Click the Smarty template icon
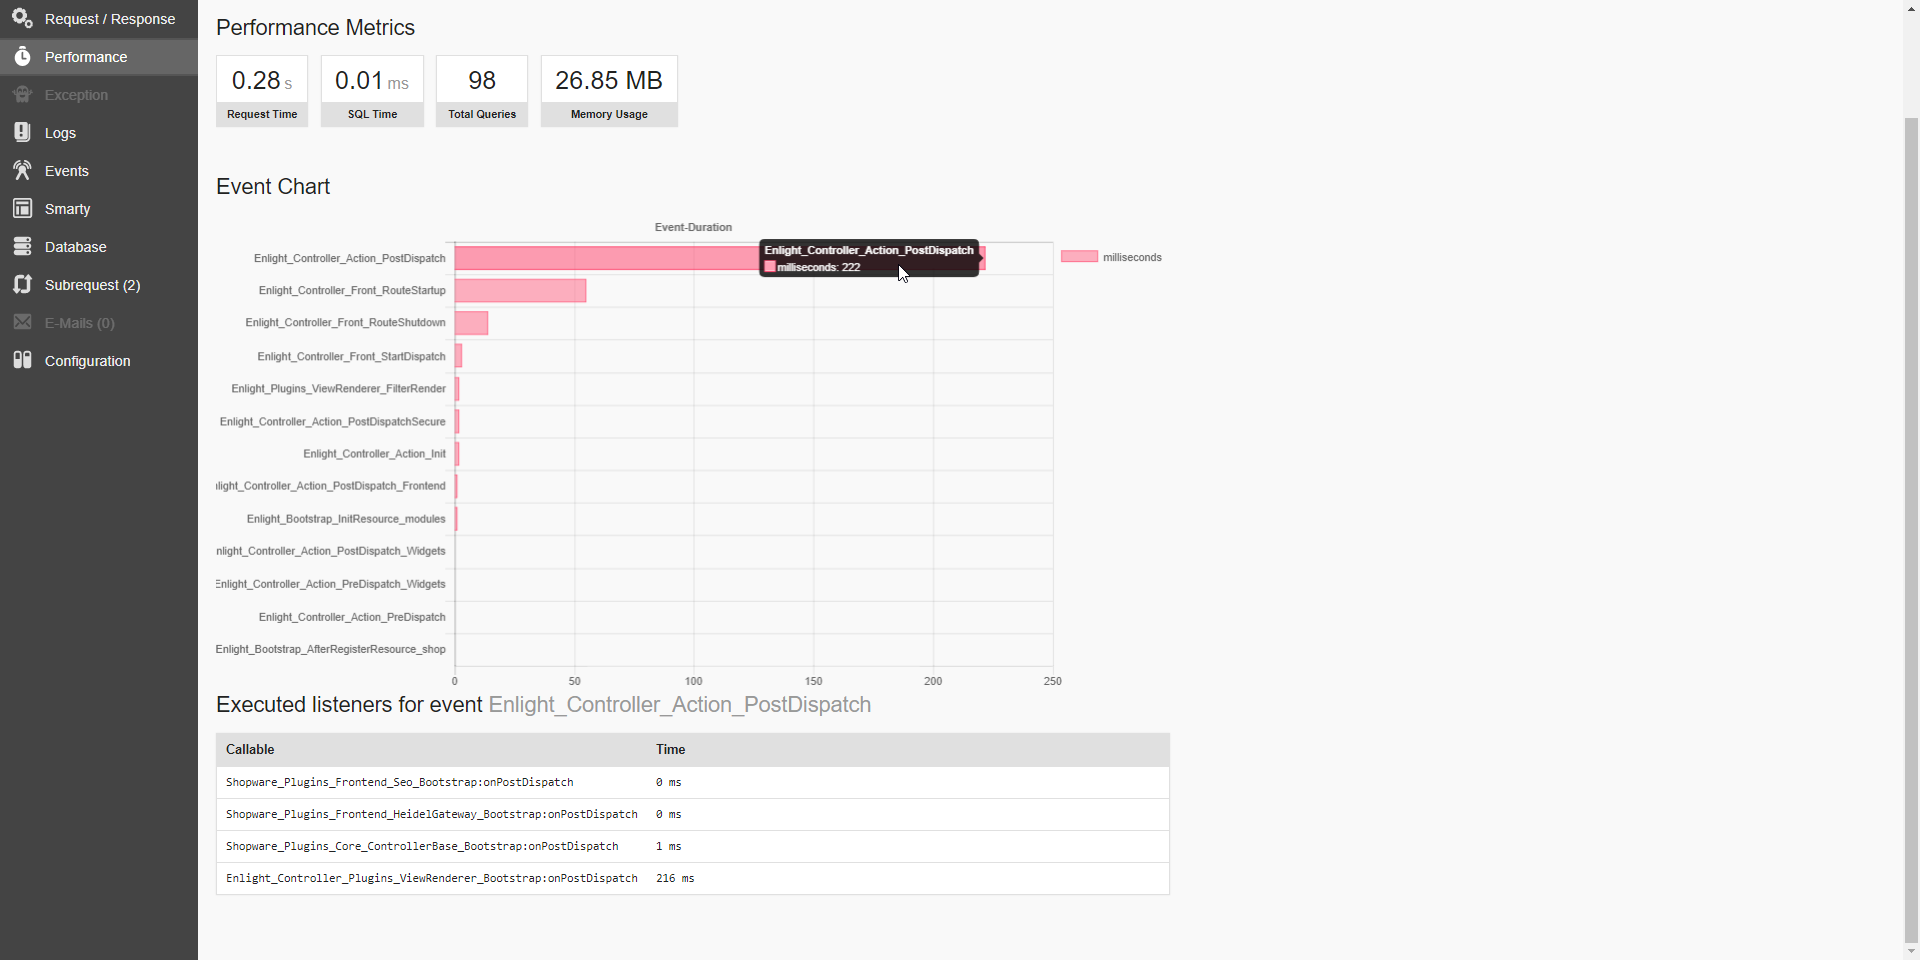The width and height of the screenshot is (1920, 960). coord(22,208)
